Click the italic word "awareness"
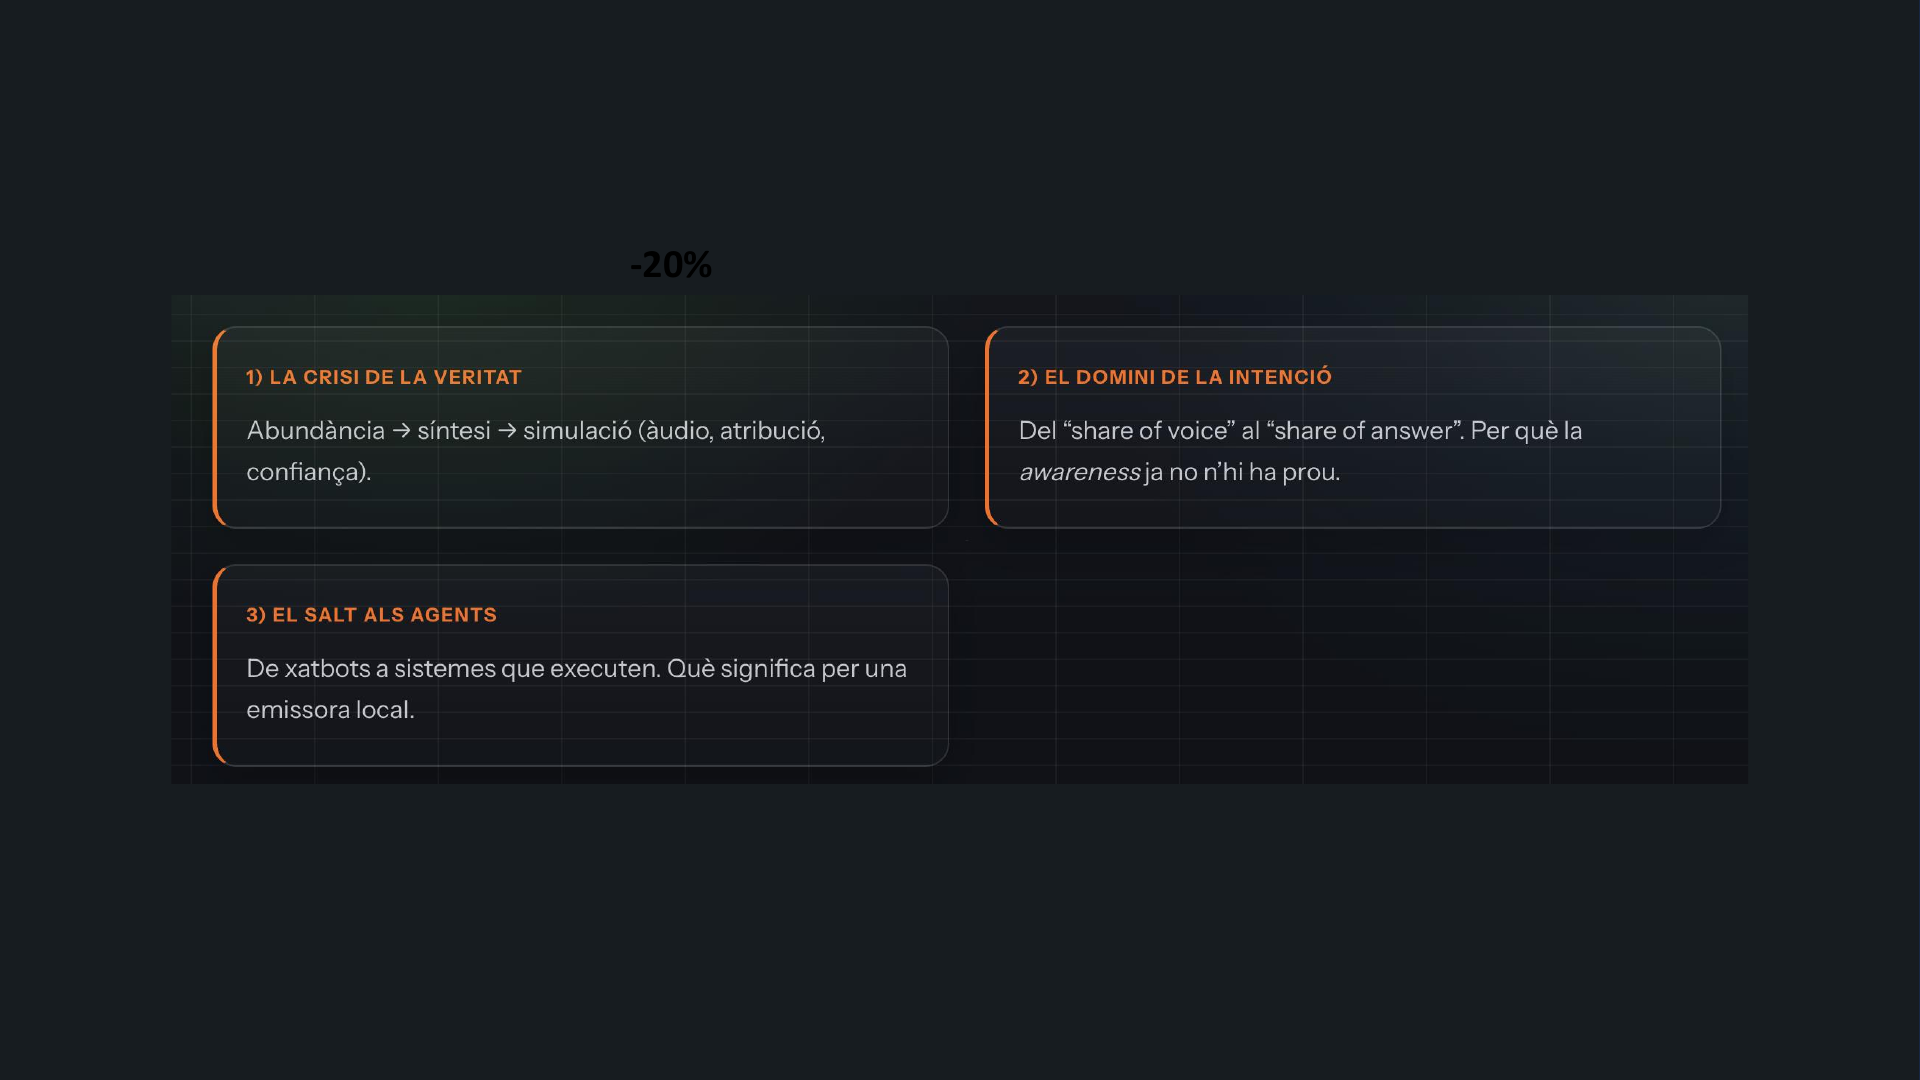 point(1079,472)
